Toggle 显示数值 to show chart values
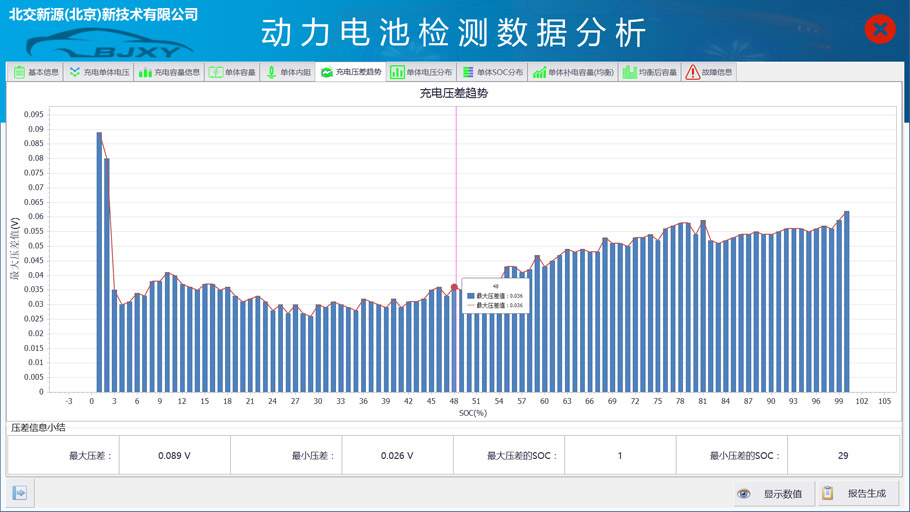Screen dimensions: 910x512 coord(771,493)
